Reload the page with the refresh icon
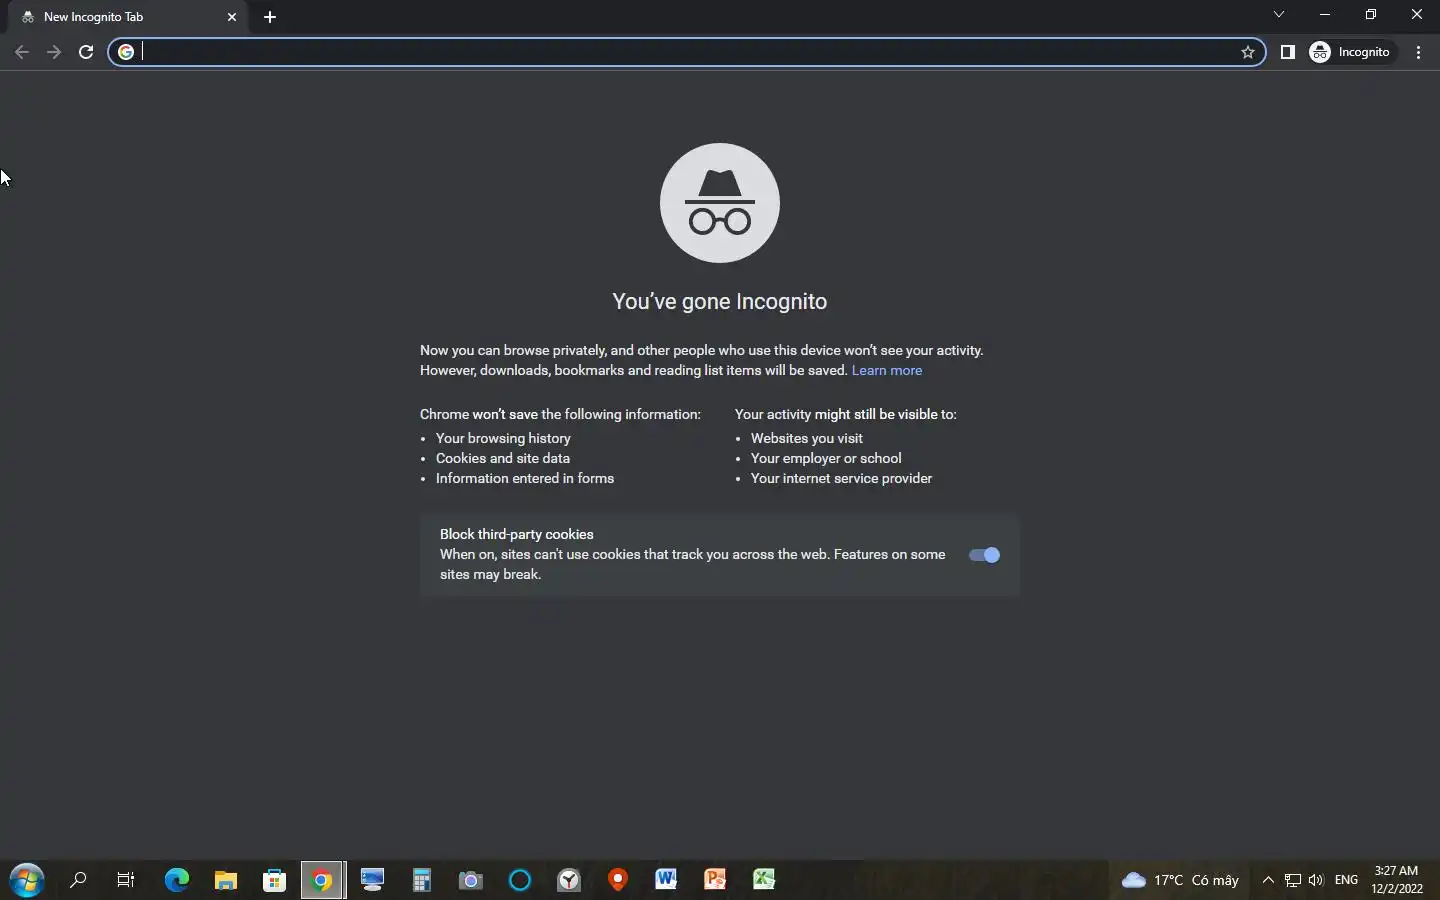1440x900 pixels. (86, 52)
